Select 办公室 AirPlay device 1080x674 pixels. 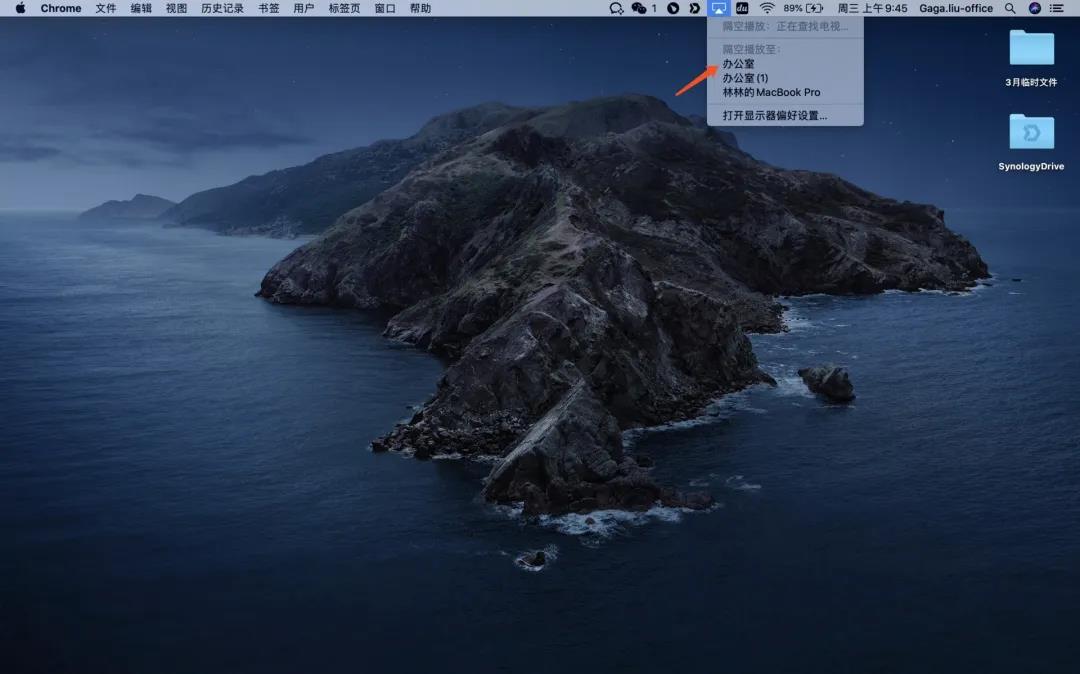(x=738, y=64)
